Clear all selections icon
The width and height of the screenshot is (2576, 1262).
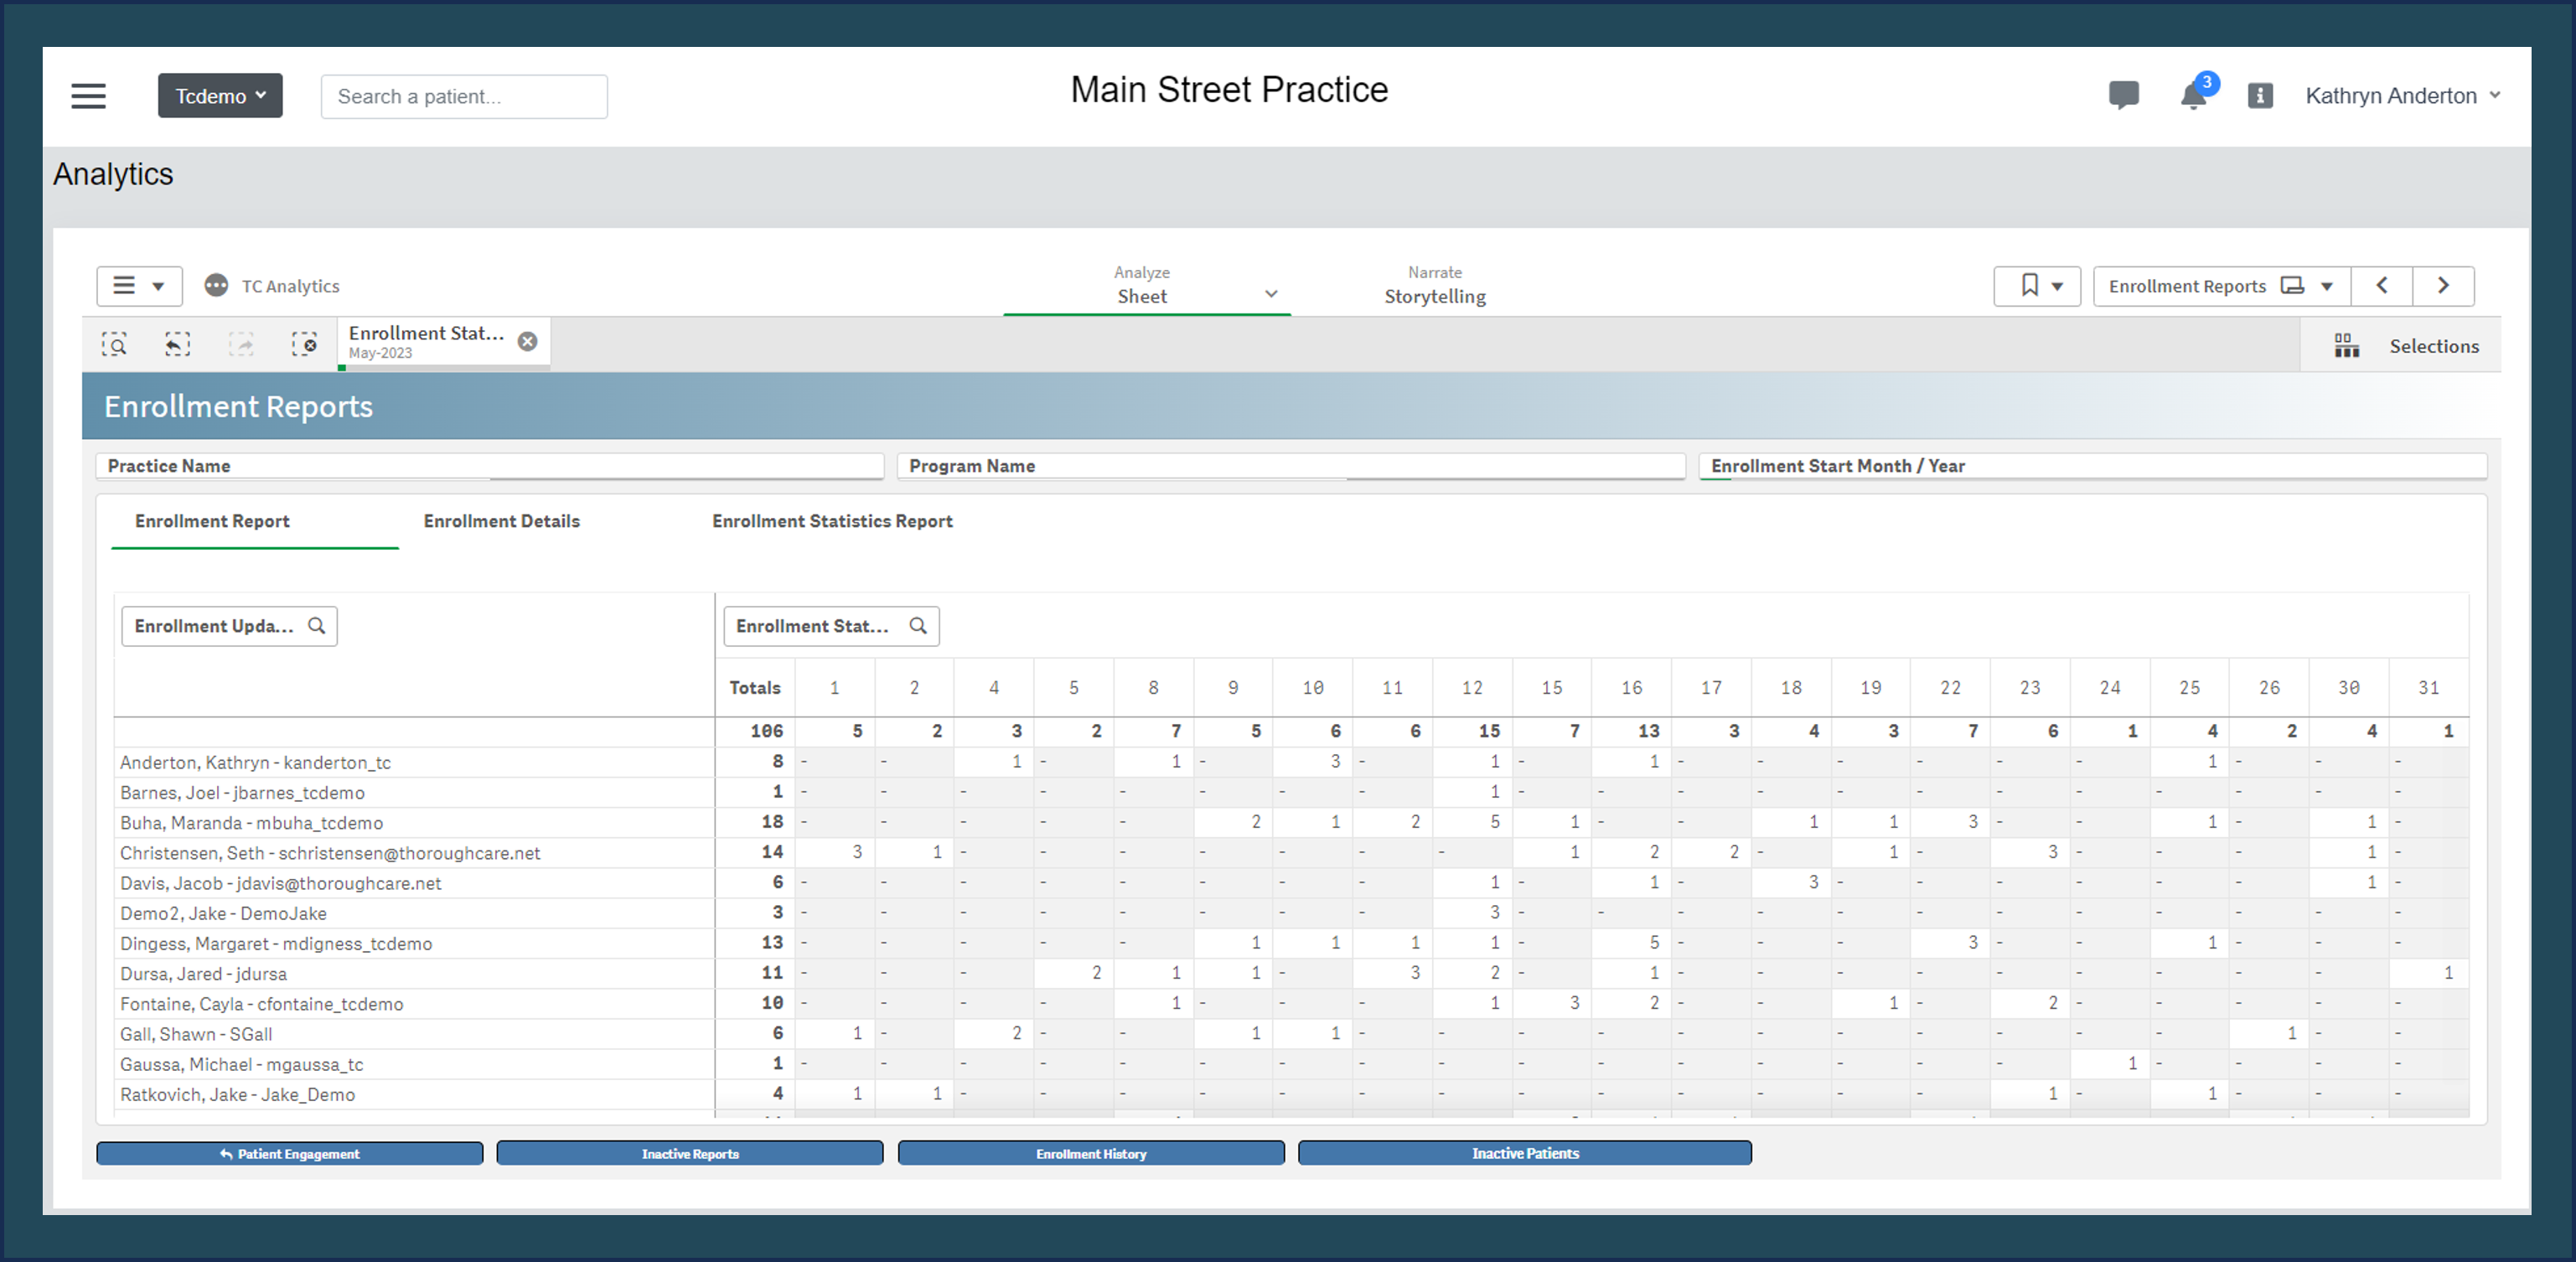(x=304, y=345)
